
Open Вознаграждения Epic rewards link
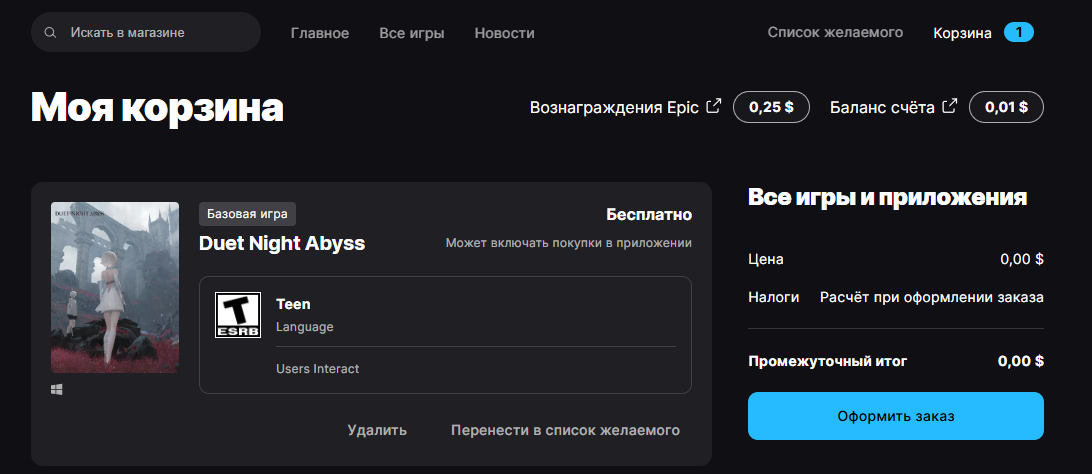(614, 107)
